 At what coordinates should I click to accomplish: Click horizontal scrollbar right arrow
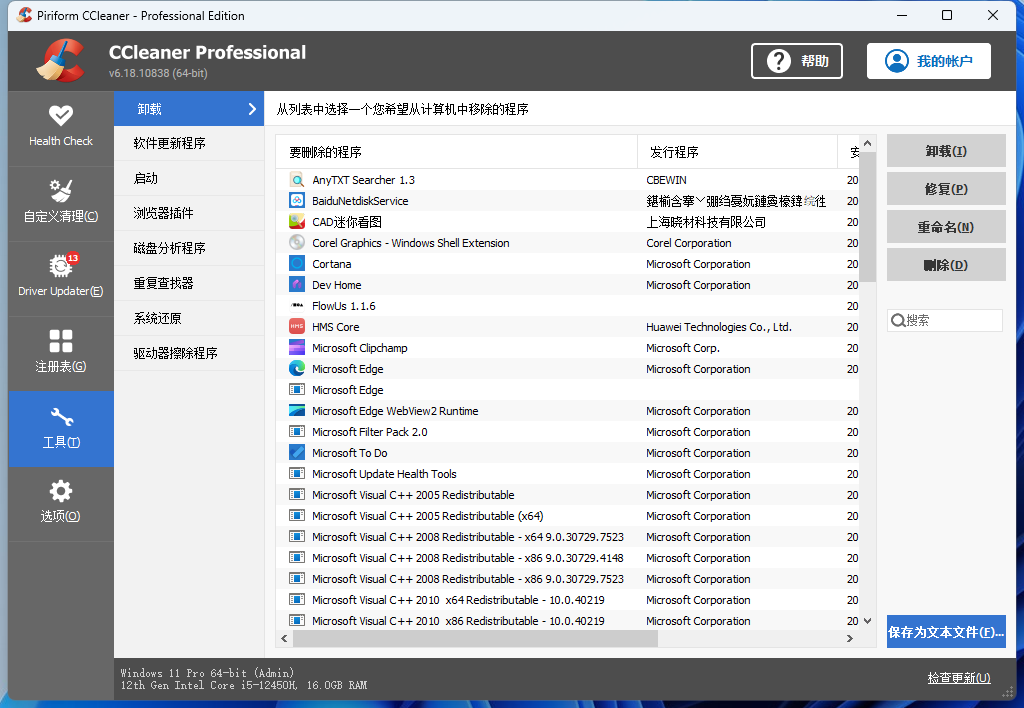tap(850, 638)
